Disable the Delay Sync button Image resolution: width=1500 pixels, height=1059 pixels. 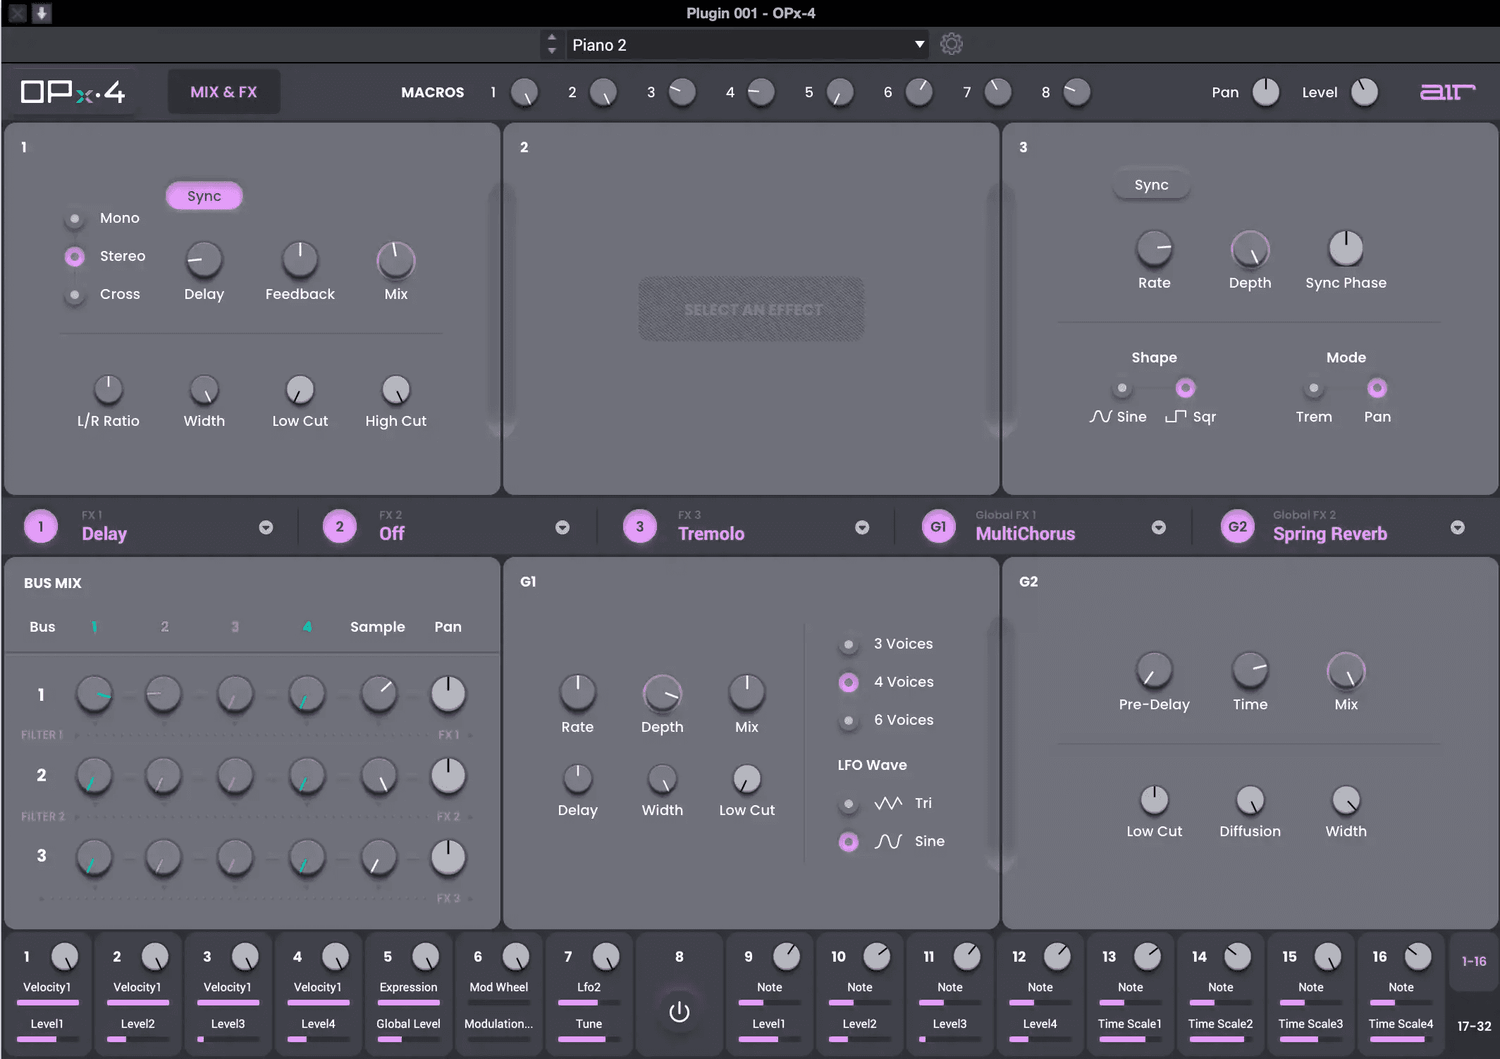pos(204,196)
